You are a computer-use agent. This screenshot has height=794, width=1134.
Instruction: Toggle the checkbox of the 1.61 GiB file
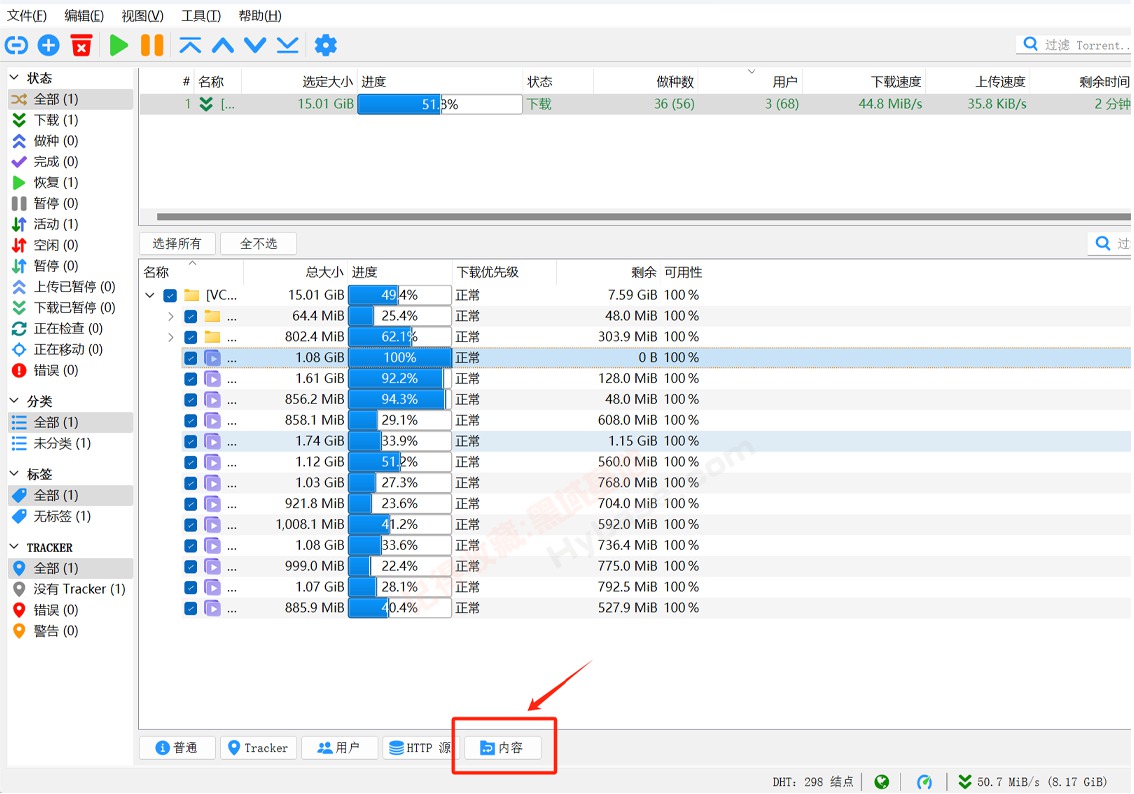(190, 378)
